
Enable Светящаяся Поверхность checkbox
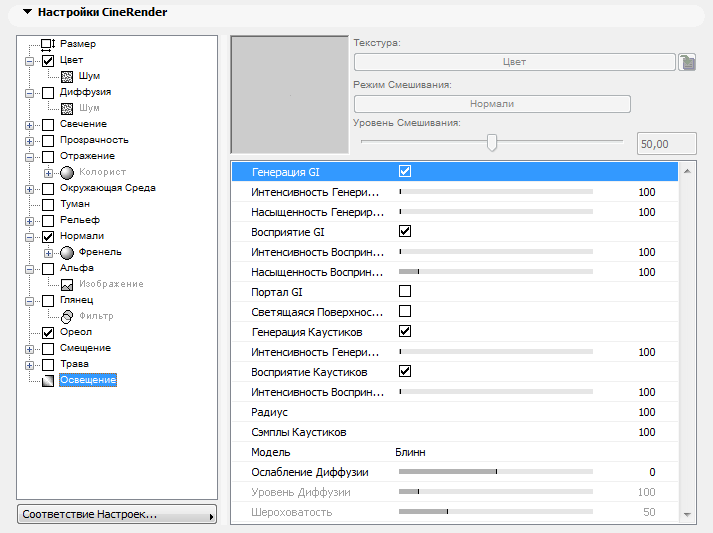[x=405, y=311]
